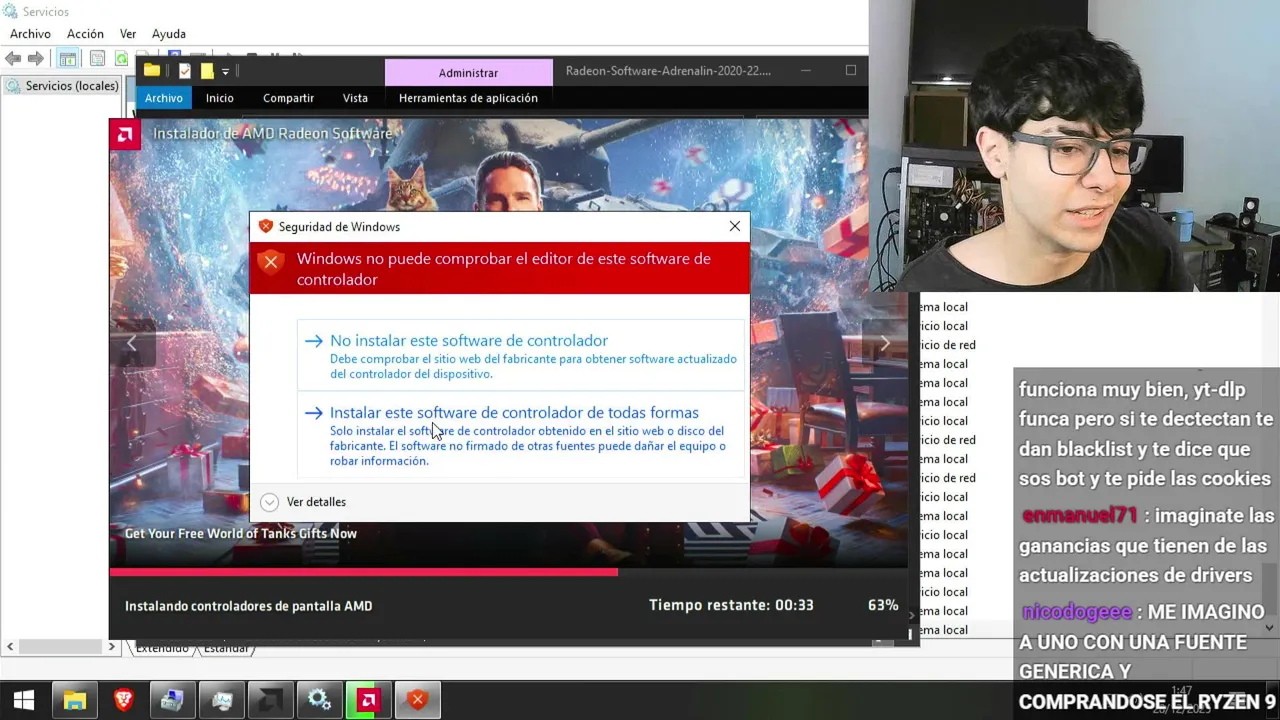Show previous installer banner slide
The width and height of the screenshot is (1280, 720).
[x=132, y=343]
